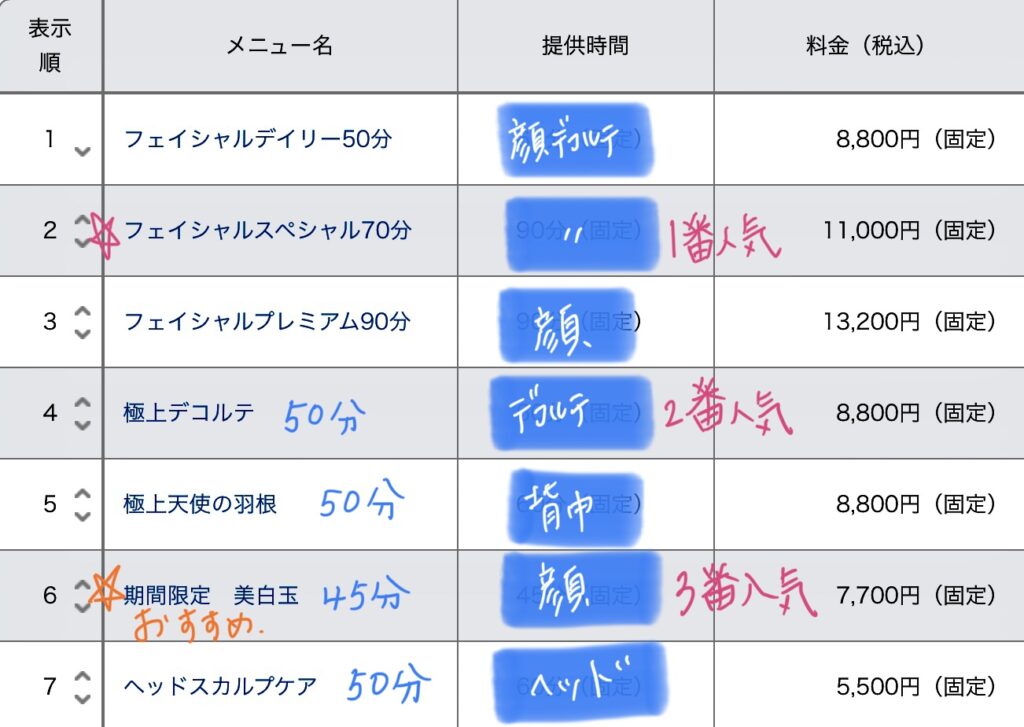Move Facial Daily 50分 row down
The image size is (1024, 727).
pyautogui.click(x=82, y=152)
